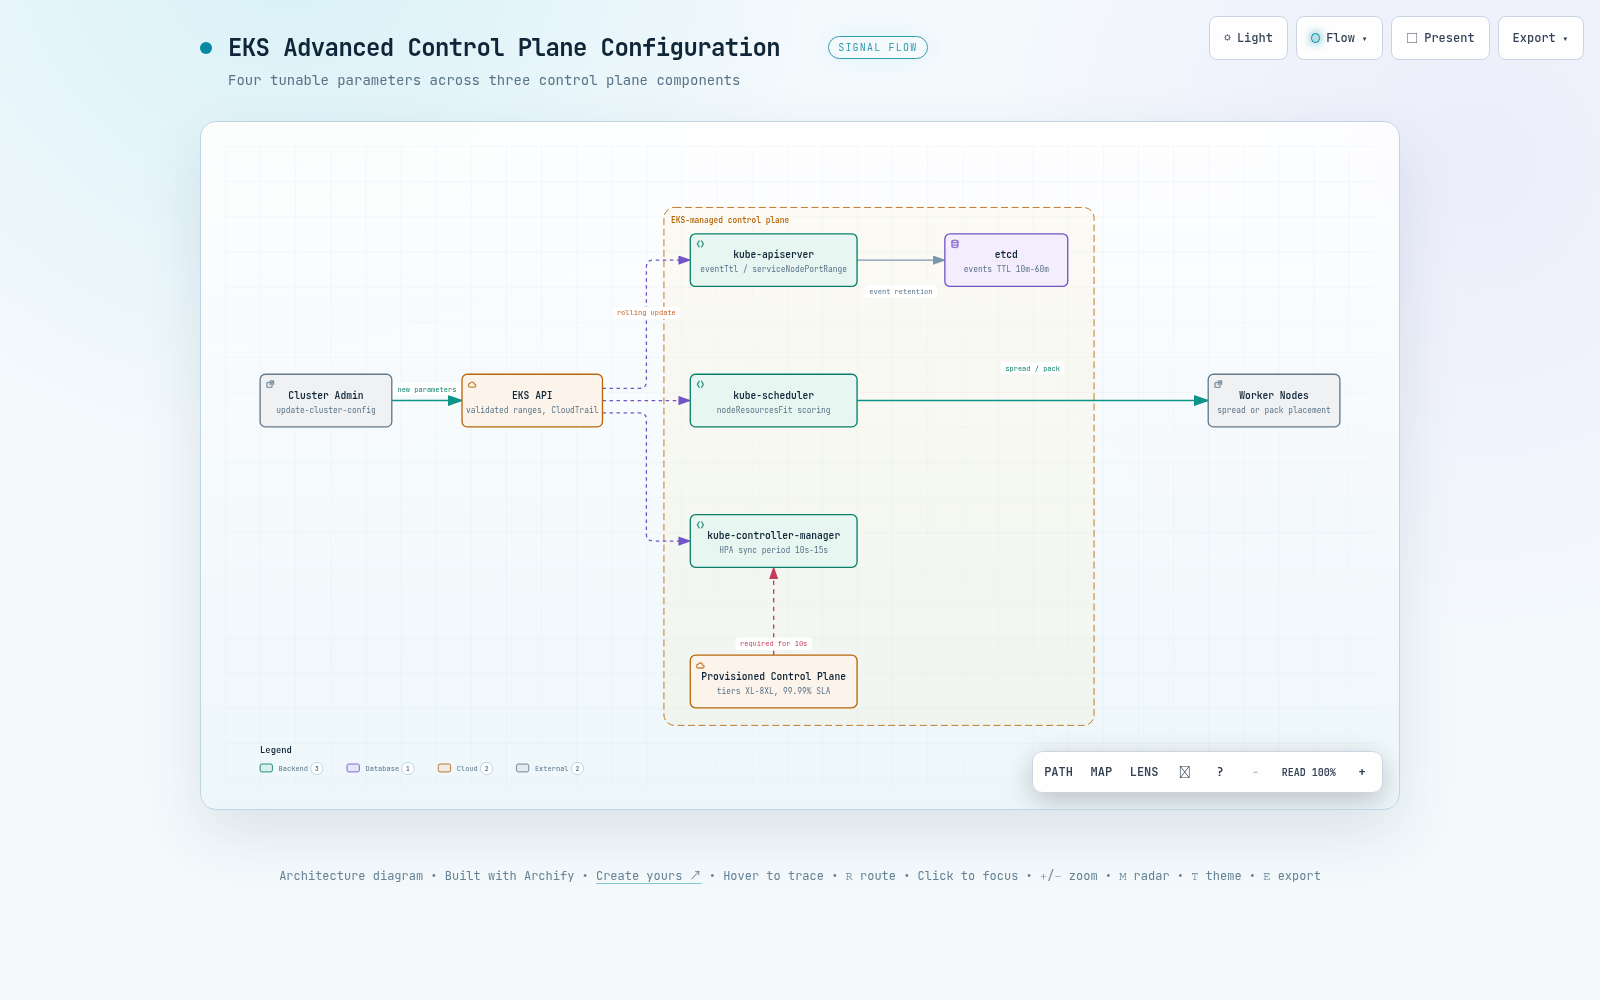The image size is (1600, 1000).
Task: Select the Cluster Admin node
Action: pos(326,401)
